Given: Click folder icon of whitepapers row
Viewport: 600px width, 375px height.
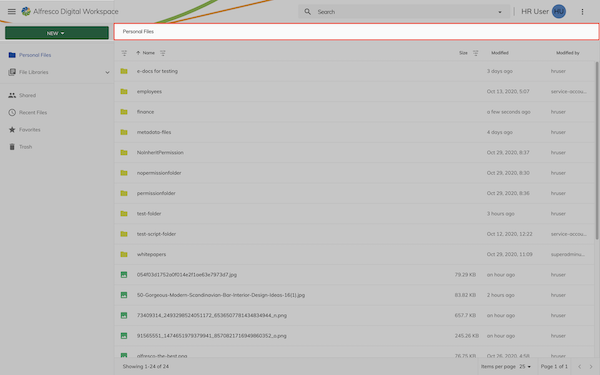Looking at the screenshot, I should pyautogui.click(x=124, y=254).
